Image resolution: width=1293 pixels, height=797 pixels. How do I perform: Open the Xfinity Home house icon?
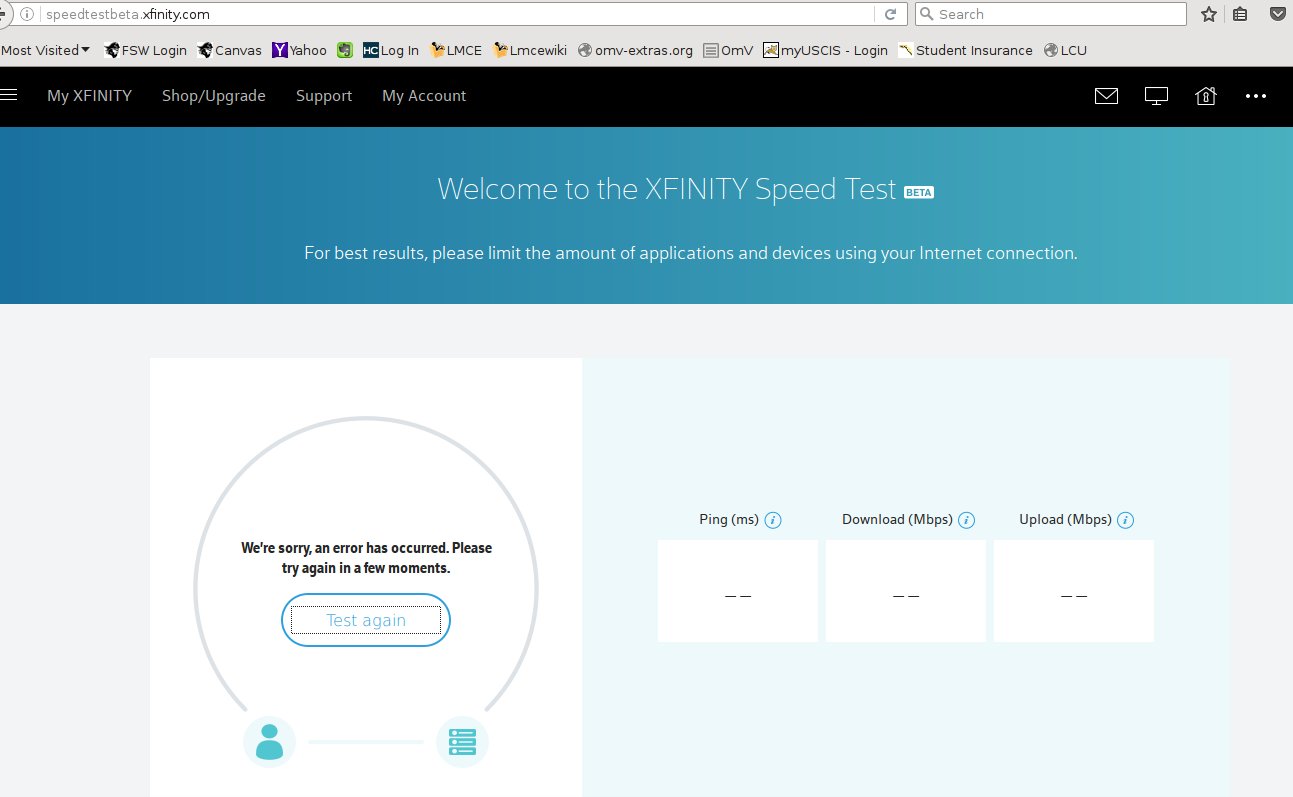[1206, 96]
